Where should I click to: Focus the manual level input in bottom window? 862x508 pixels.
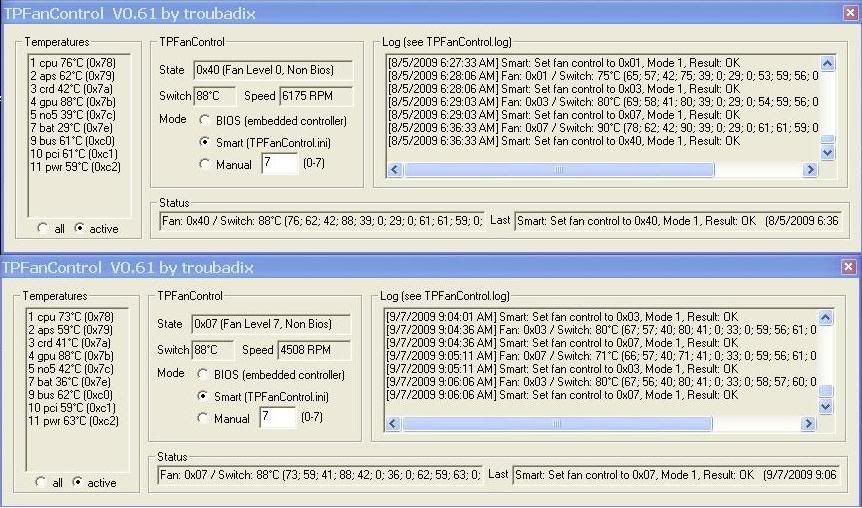(278, 418)
